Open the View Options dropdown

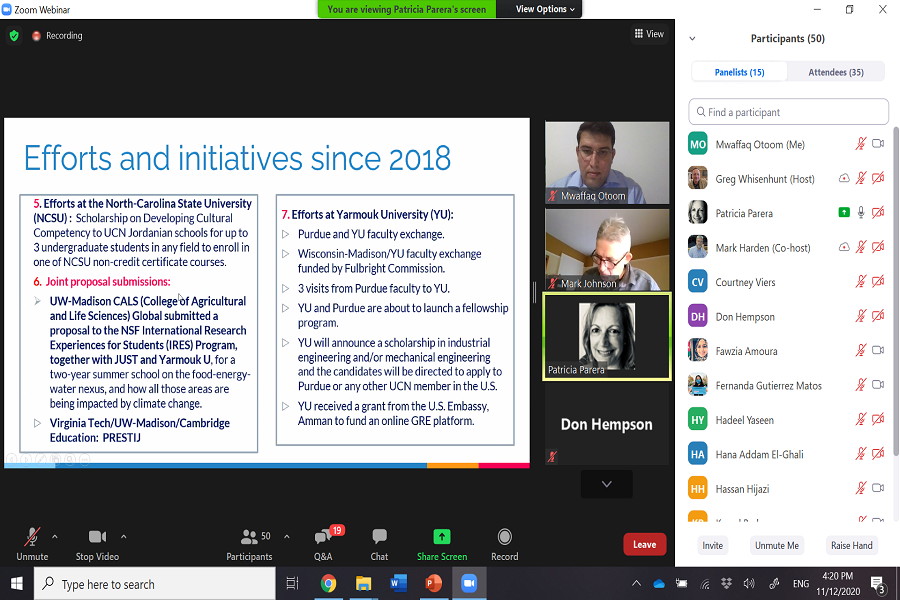pyautogui.click(x=545, y=9)
